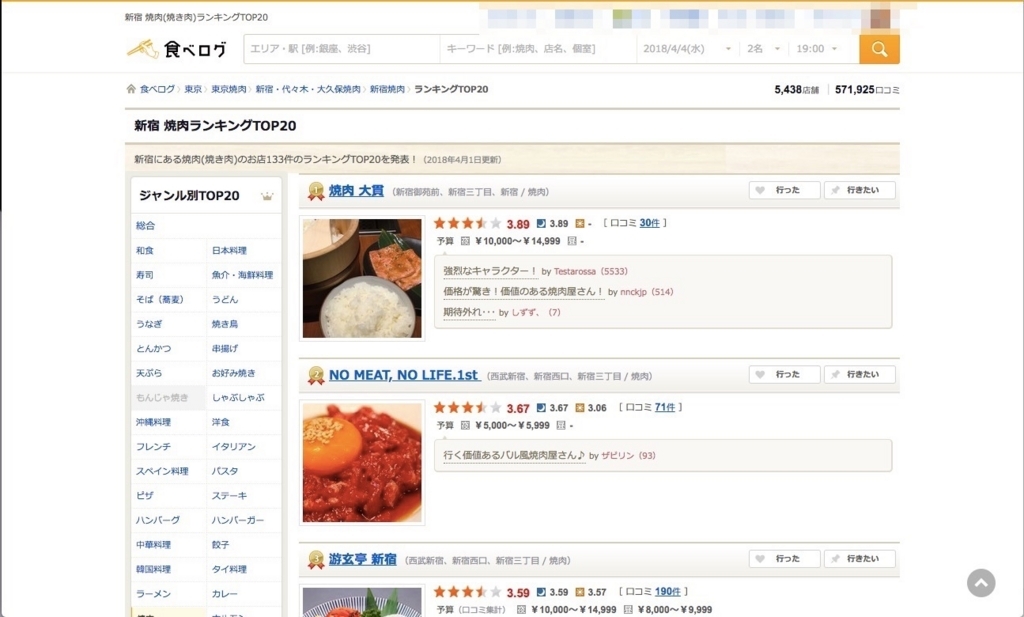Viewport: 1024px width, 617px height.
Task: Click the crown icon in ジャンル別TOP20 header
Action: (266, 196)
